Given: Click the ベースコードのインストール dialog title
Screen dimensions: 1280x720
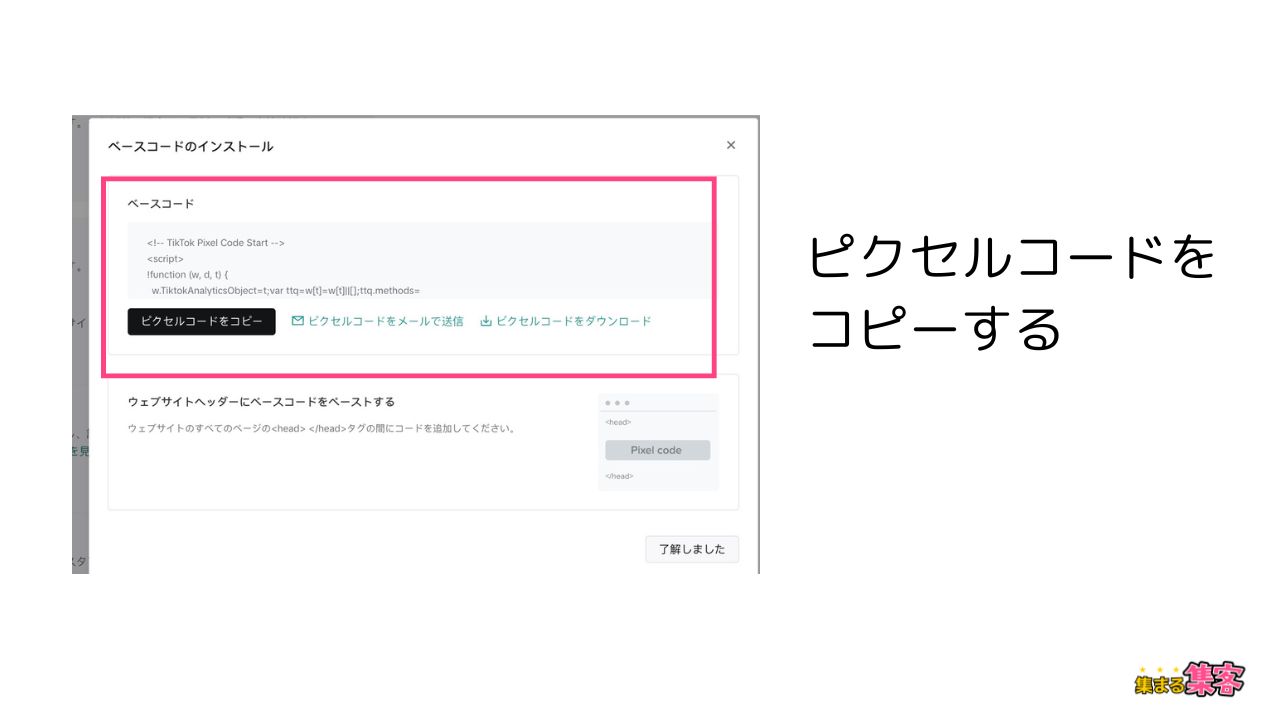Looking at the screenshot, I should pyautogui.click(x=190, y=146).
